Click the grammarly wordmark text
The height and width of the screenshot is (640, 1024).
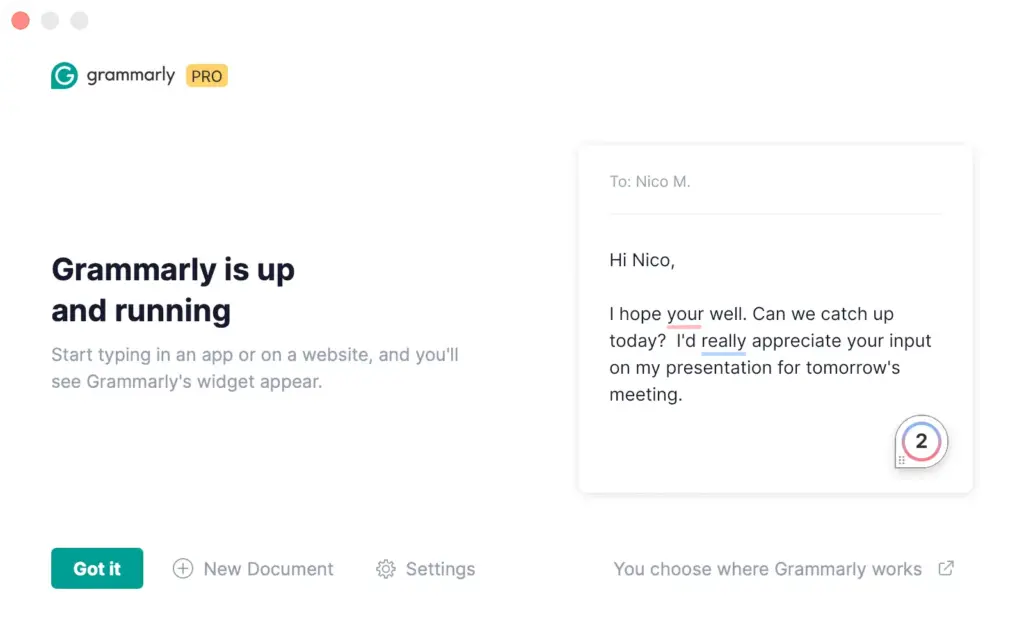(131, 76)
